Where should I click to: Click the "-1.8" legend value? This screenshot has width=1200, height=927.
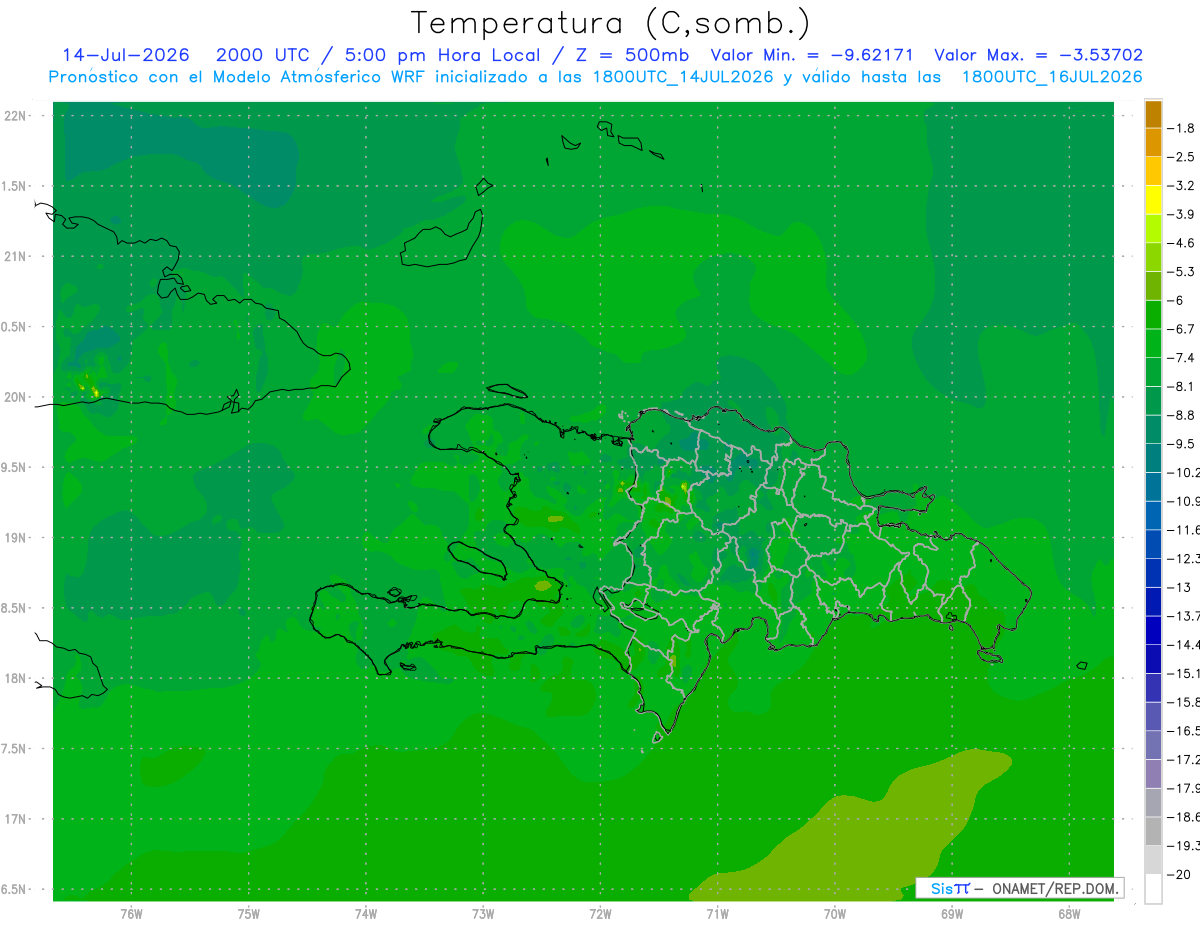pos(1181,128)
